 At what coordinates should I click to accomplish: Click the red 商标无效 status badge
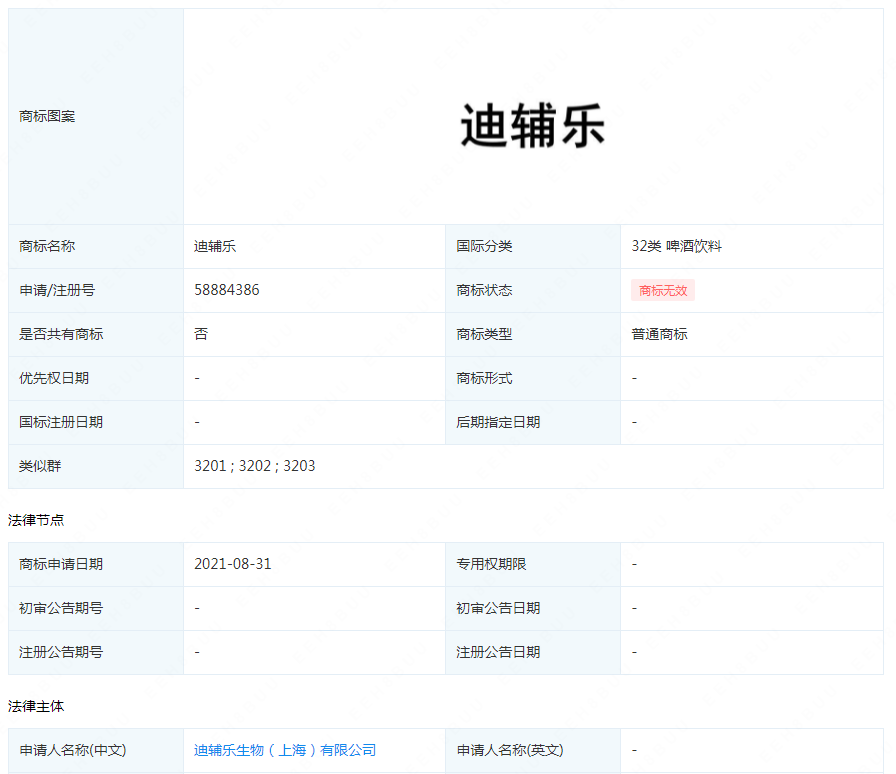tap(663, 290)
